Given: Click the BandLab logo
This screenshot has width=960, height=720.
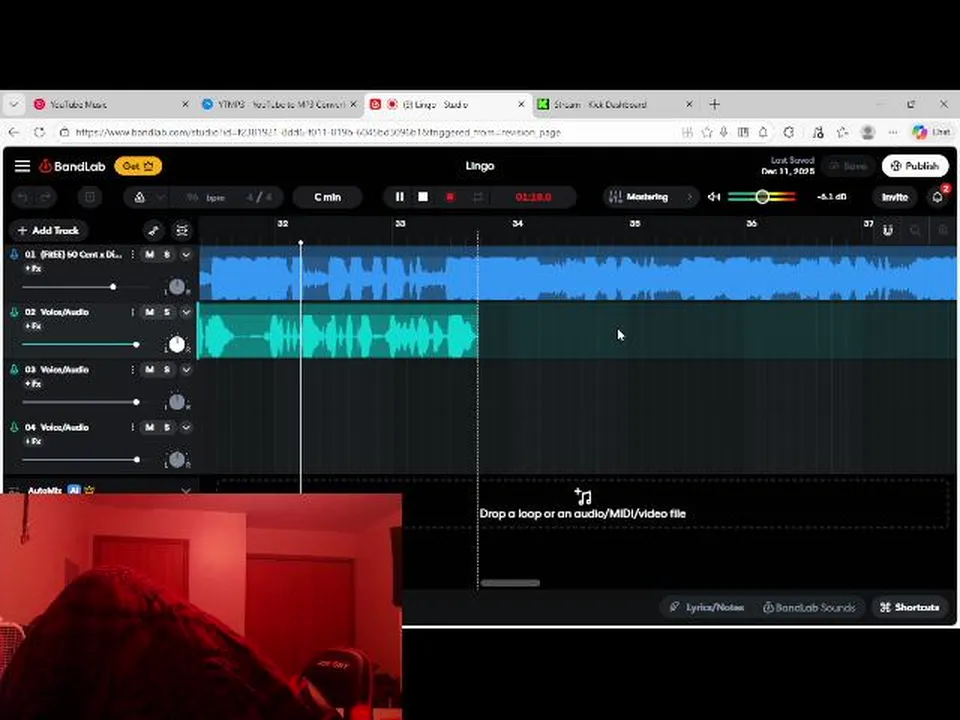Looking at the screenshot, I should [x=72, y=166].
